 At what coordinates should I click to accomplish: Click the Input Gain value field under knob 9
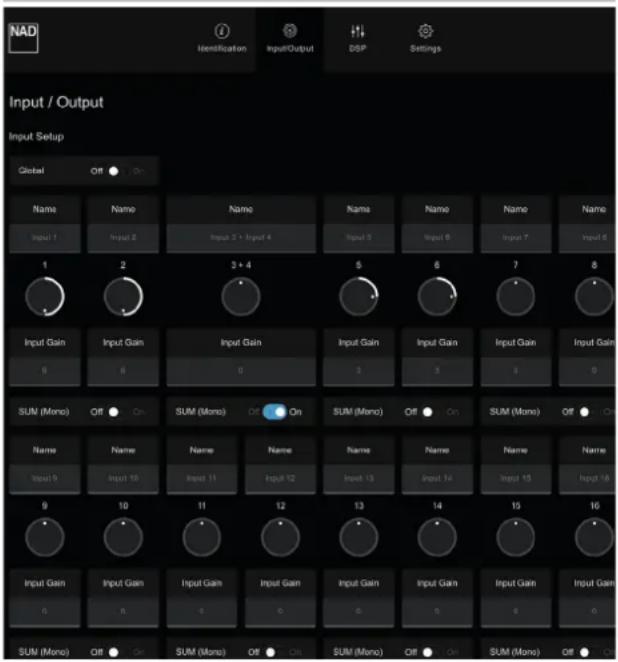pos(45,612)
